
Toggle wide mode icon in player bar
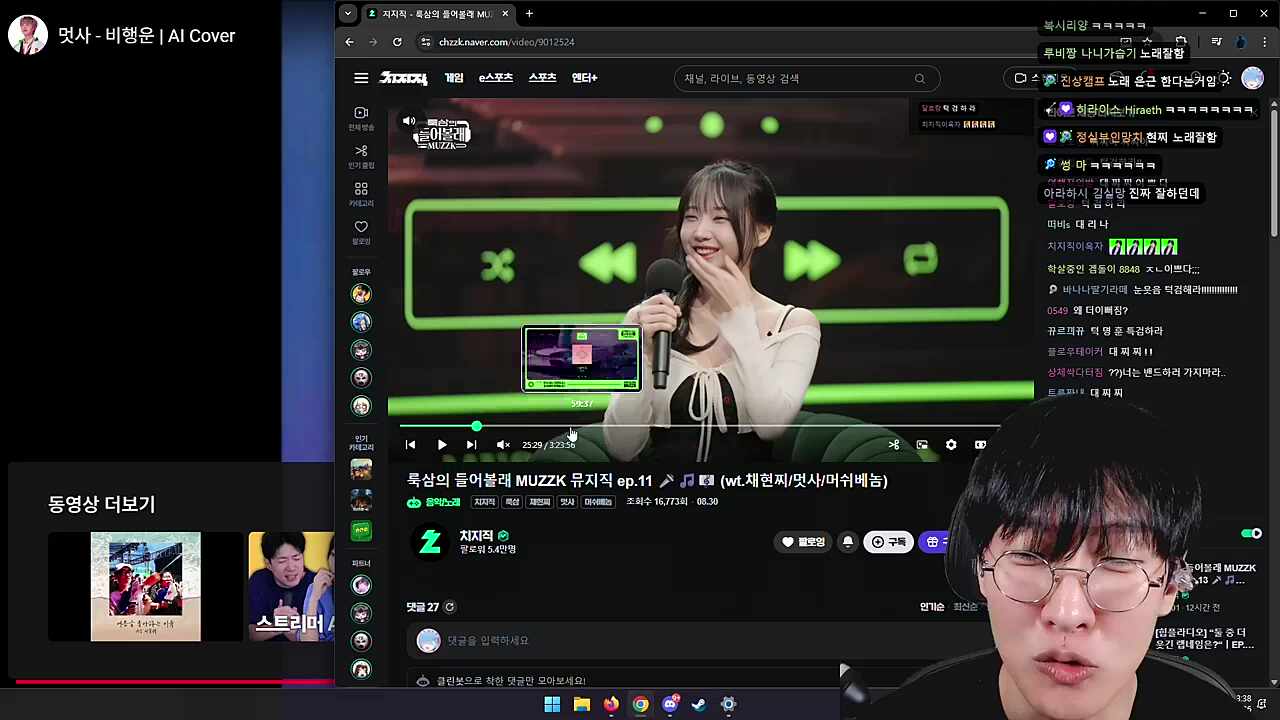coord(980,444)
